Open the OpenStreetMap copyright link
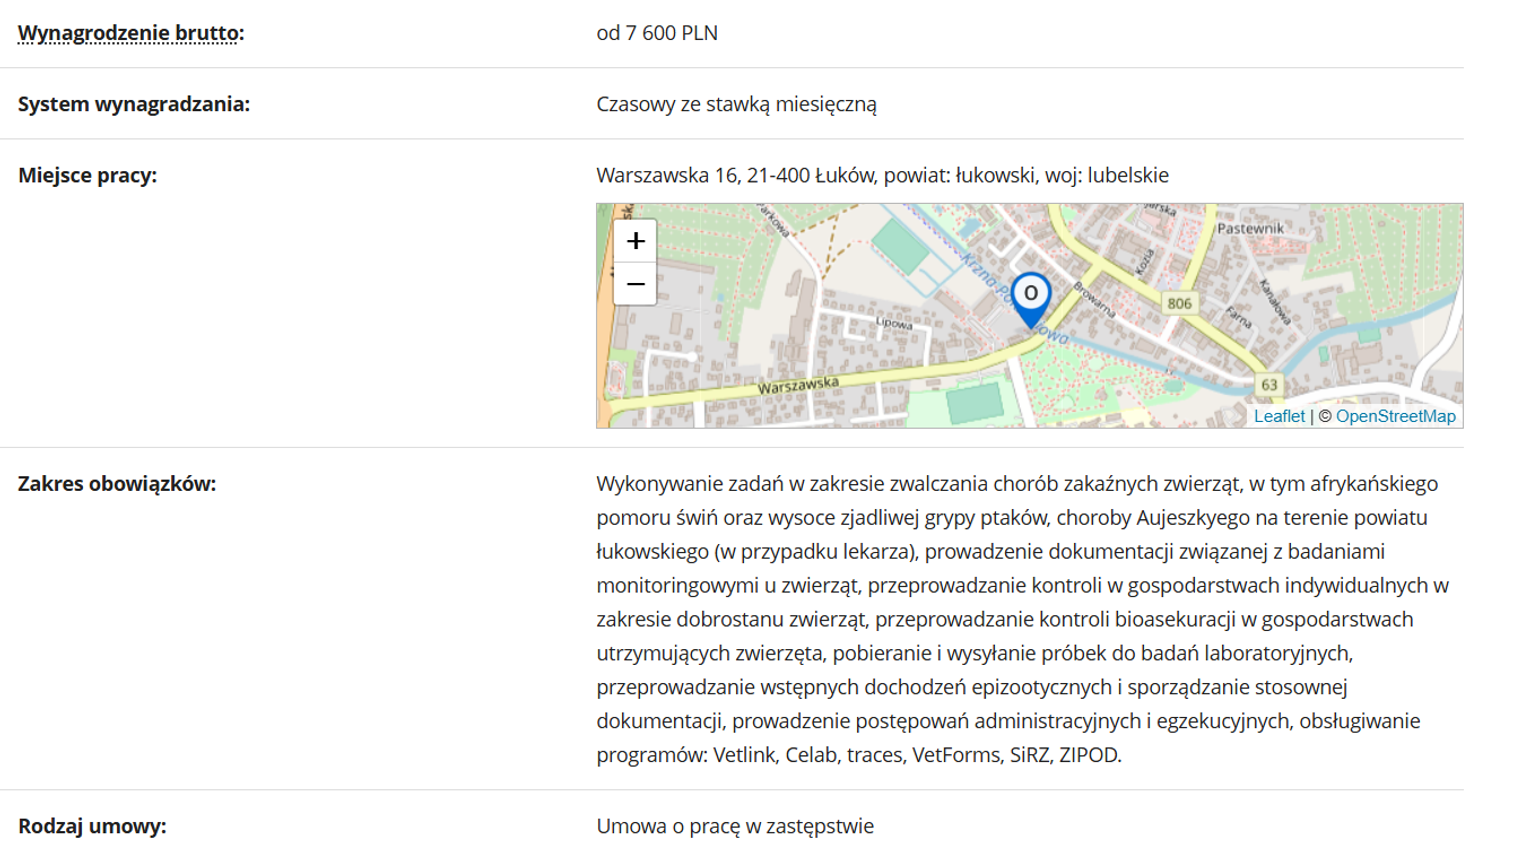Screen dimensions: 1530x858 click(1395, 416)
